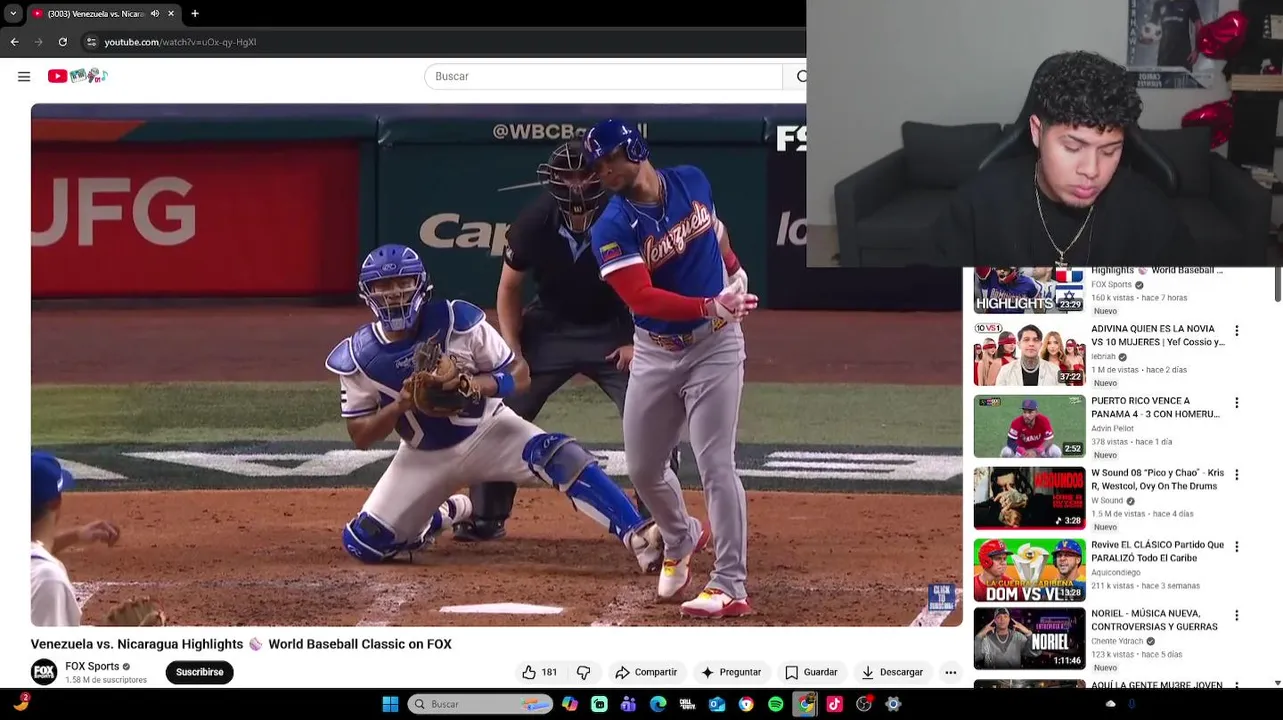
Task: Open Spotify from the taskbar
Action: [x=775, y=704]
